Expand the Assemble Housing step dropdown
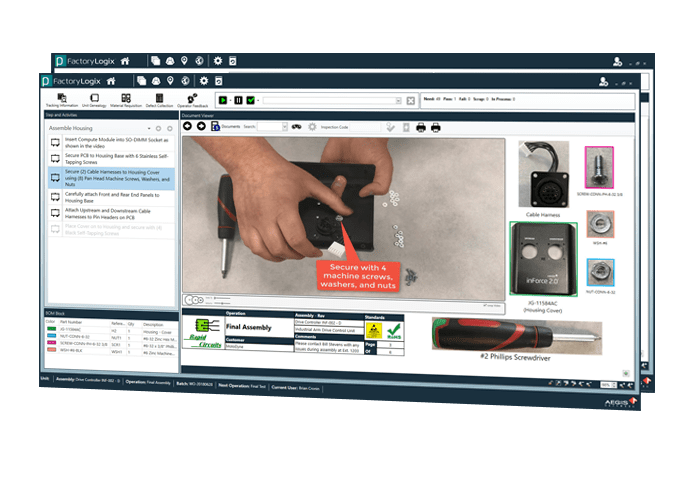The width and height of the screenshot is (681, 485). click(x=149, y=129)
